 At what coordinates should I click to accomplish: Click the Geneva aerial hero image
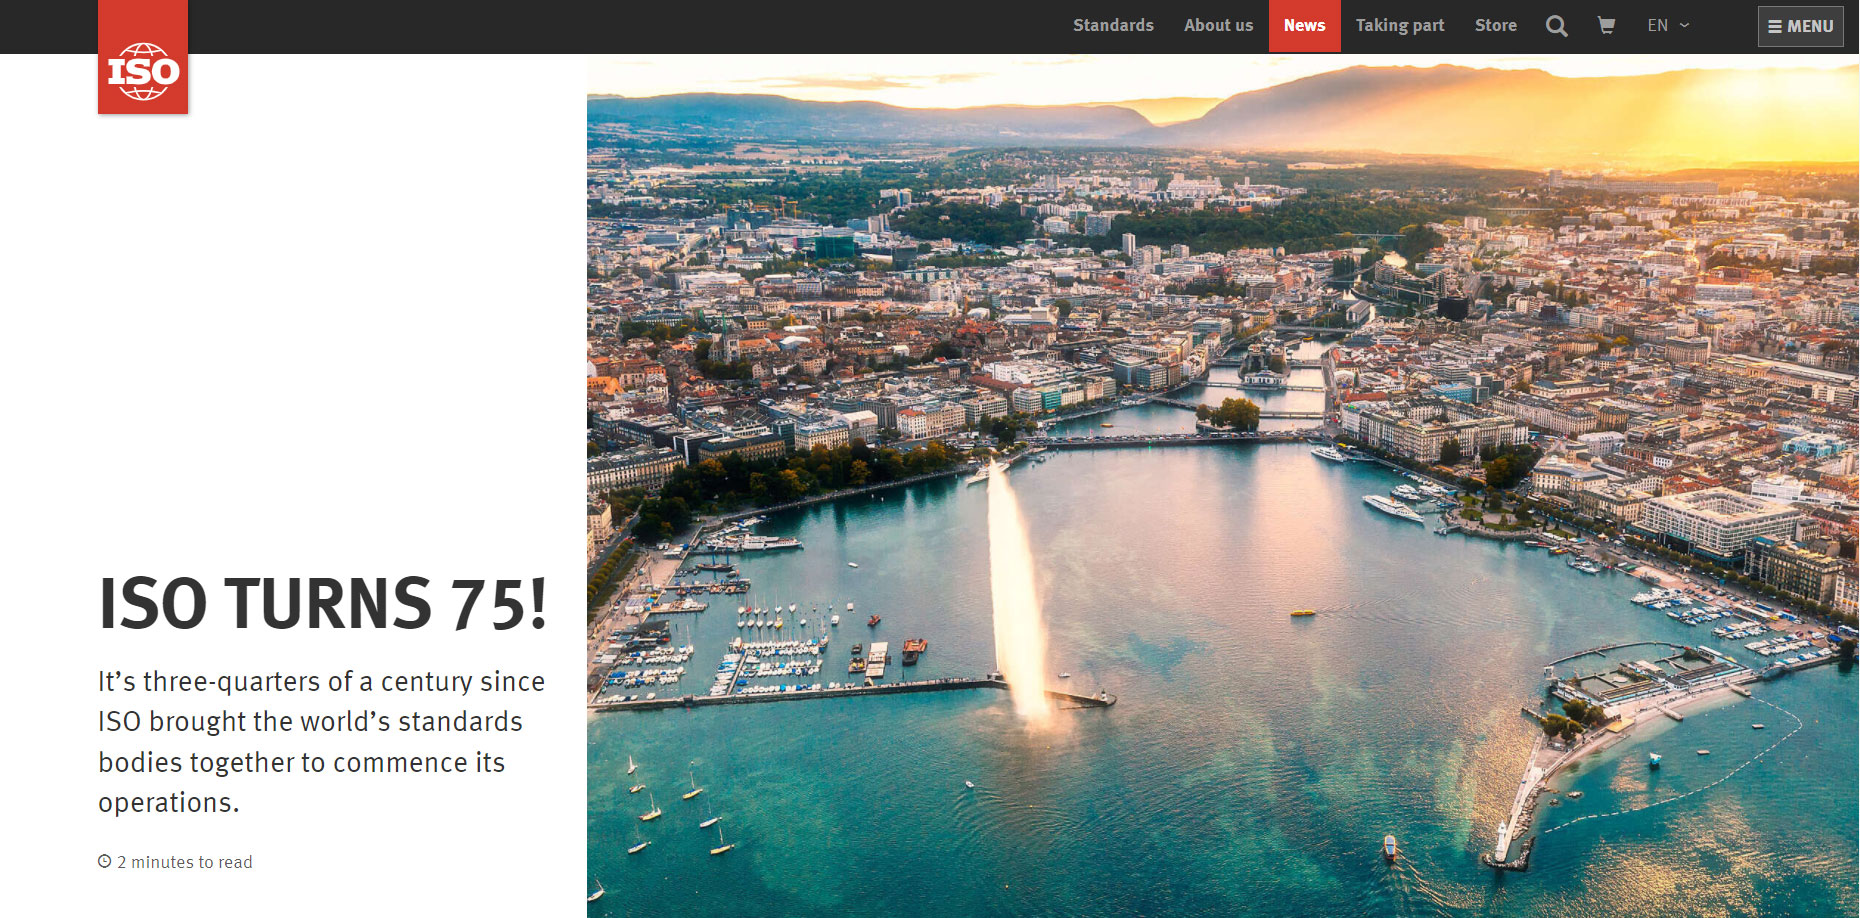coord(1222,486)
